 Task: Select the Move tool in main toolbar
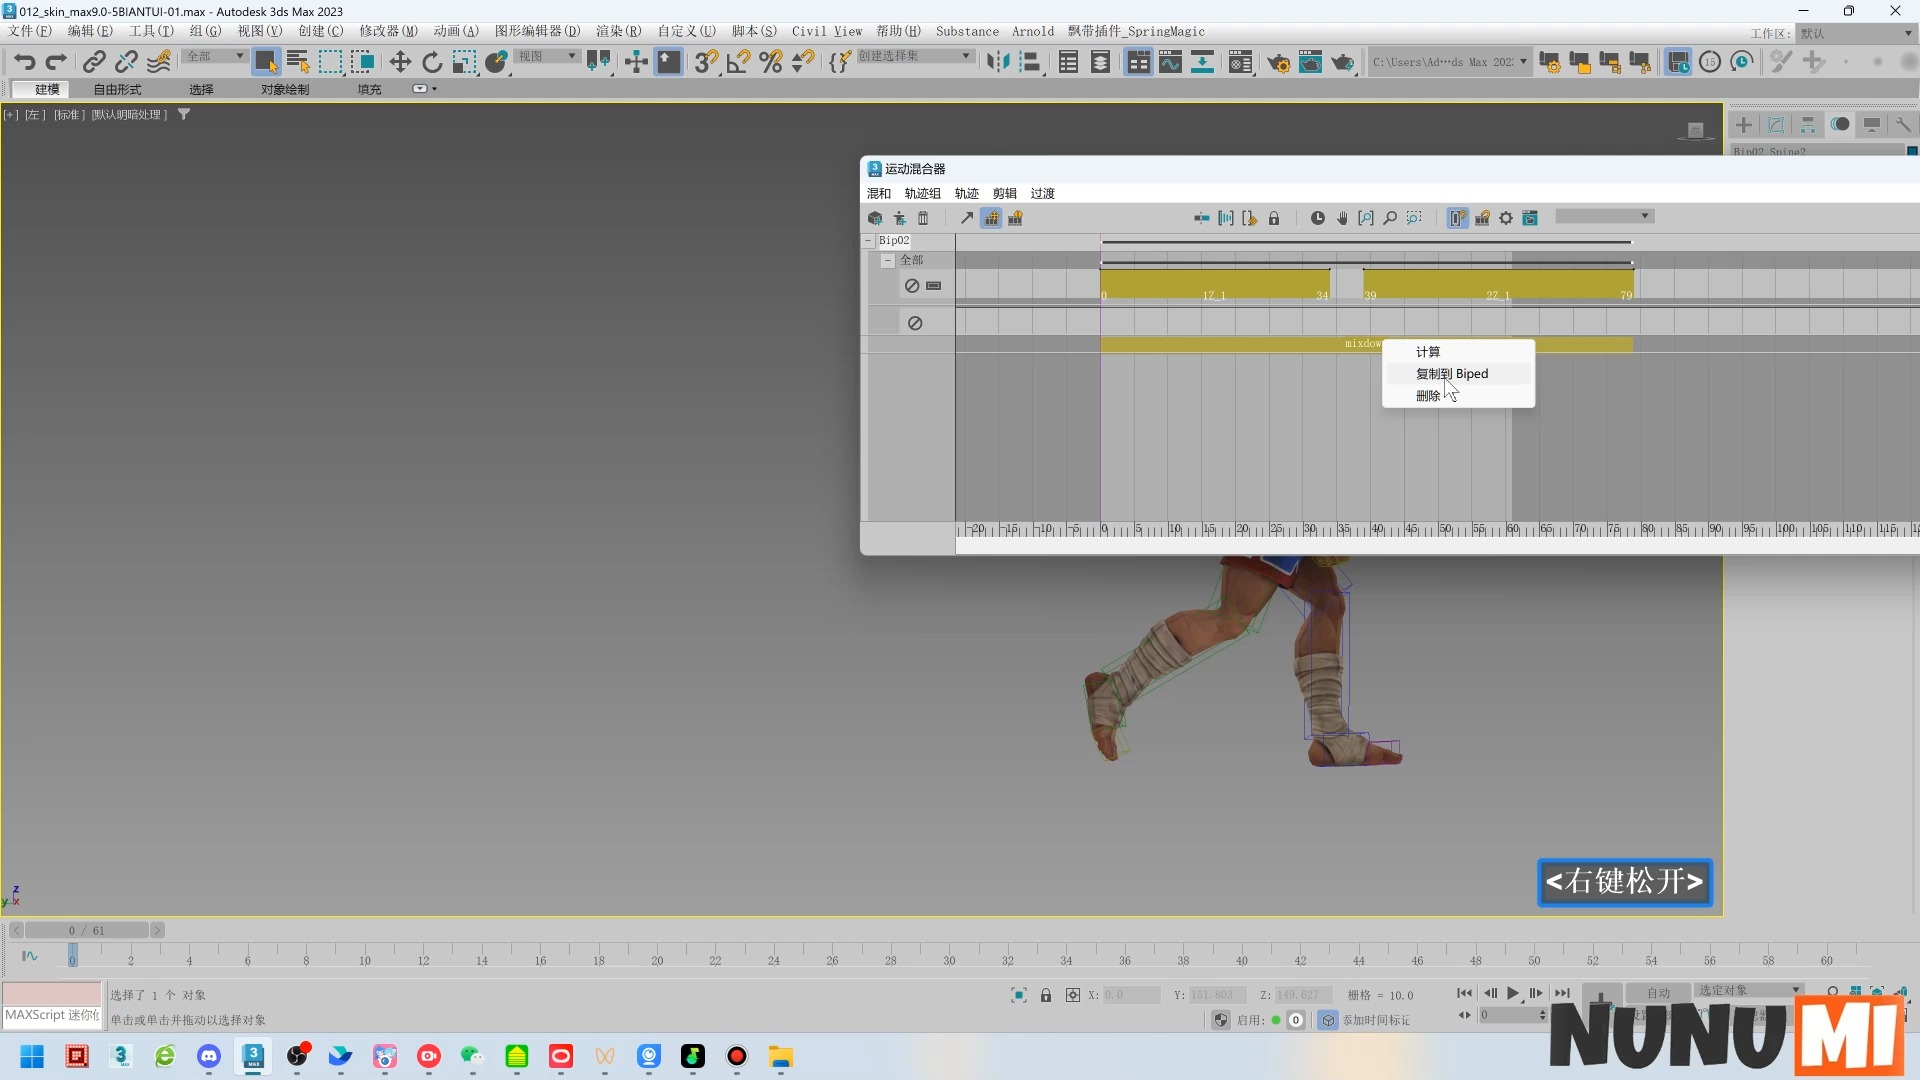(400, 62)
